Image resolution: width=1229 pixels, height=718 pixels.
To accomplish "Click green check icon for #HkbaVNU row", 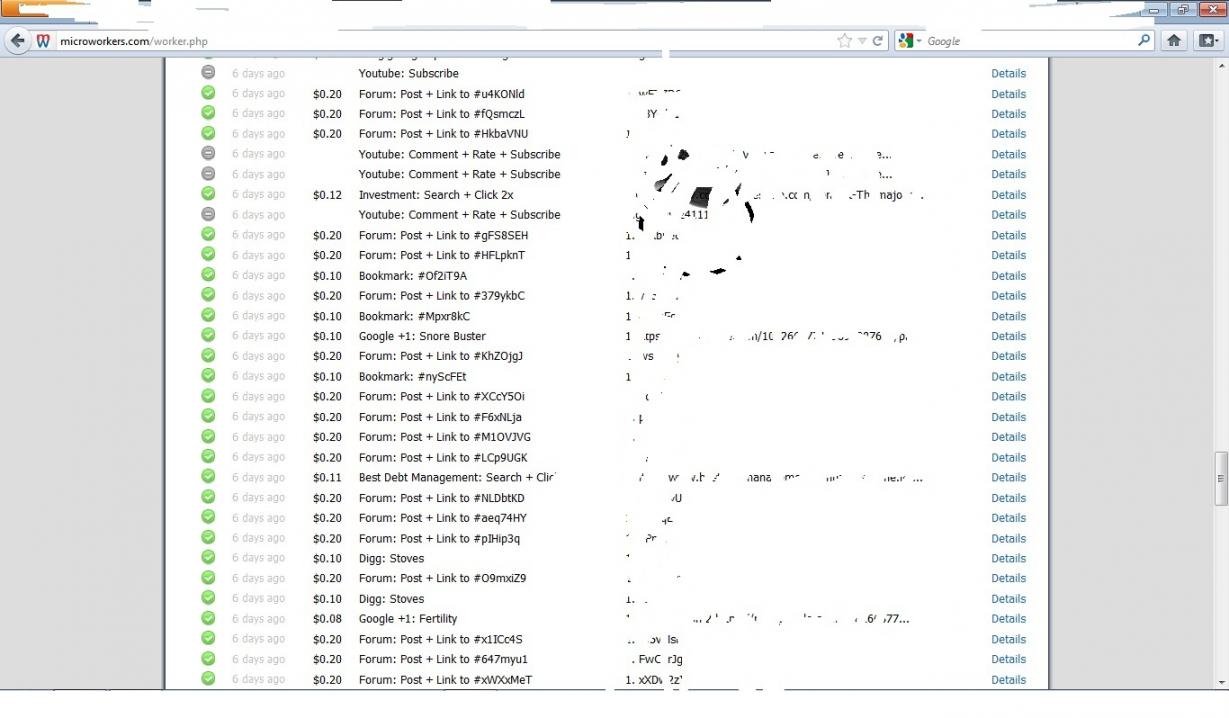I will click(208, 133).
